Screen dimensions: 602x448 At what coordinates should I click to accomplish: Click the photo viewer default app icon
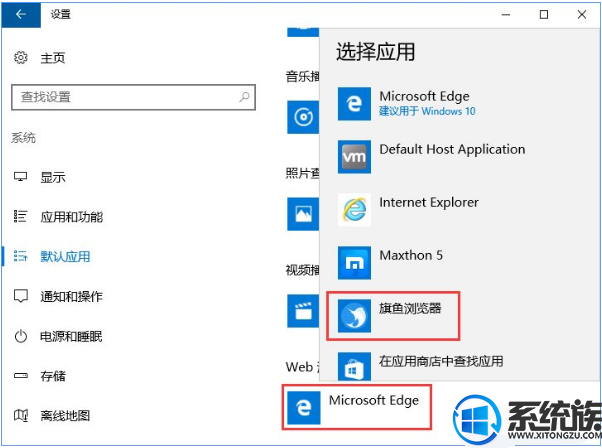(x=303, y=214)
